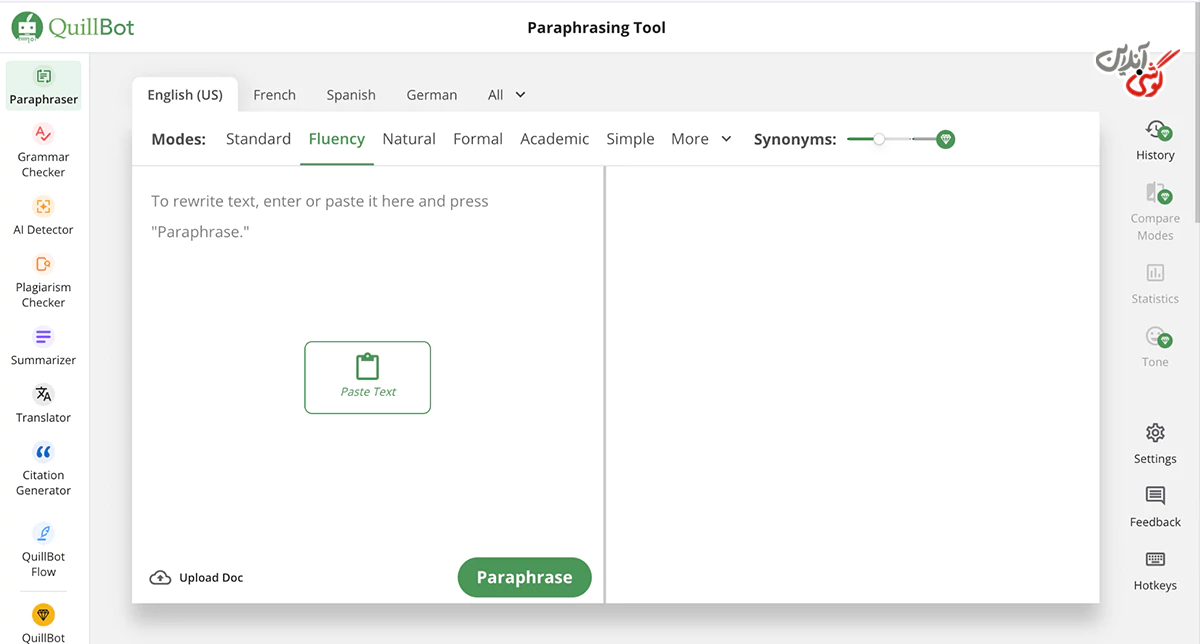Select the Academic mode
The width and height of the screenshot is (1200, 644).
pos(555,139)
